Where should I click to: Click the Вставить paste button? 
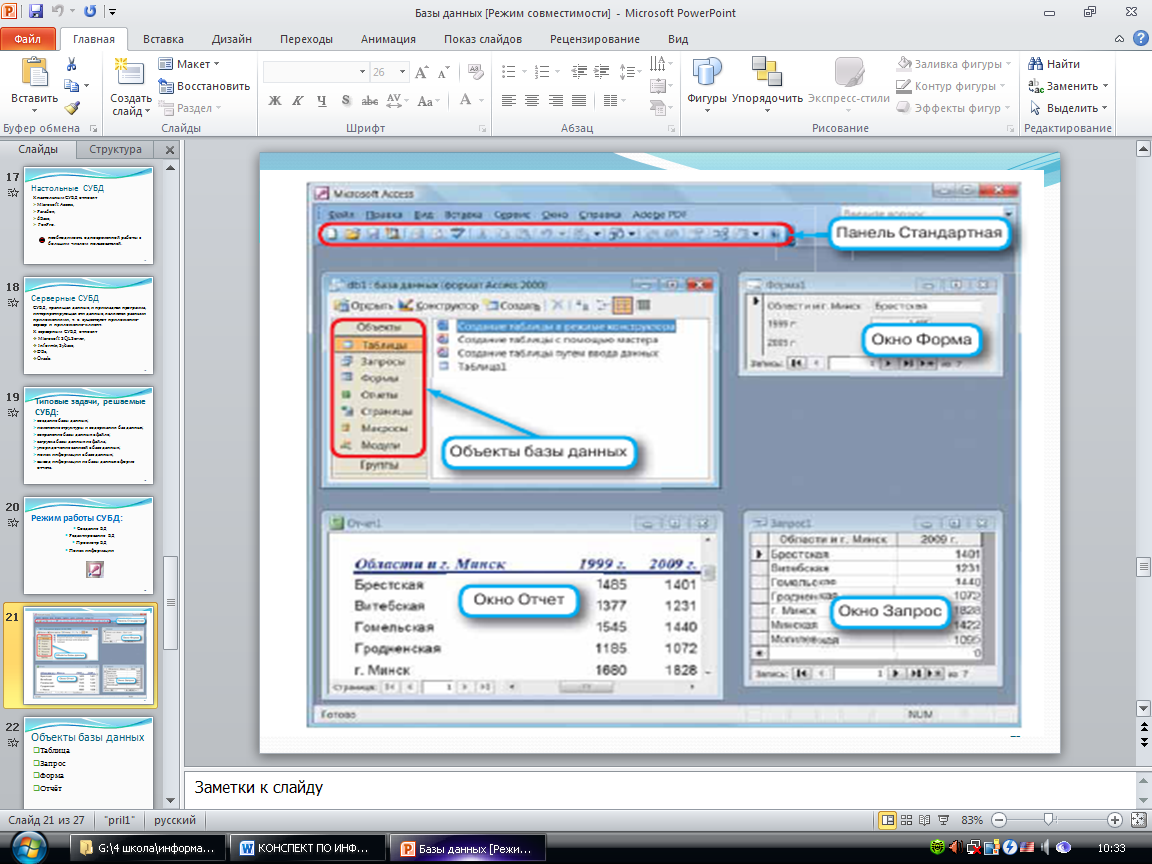(35, 85)
